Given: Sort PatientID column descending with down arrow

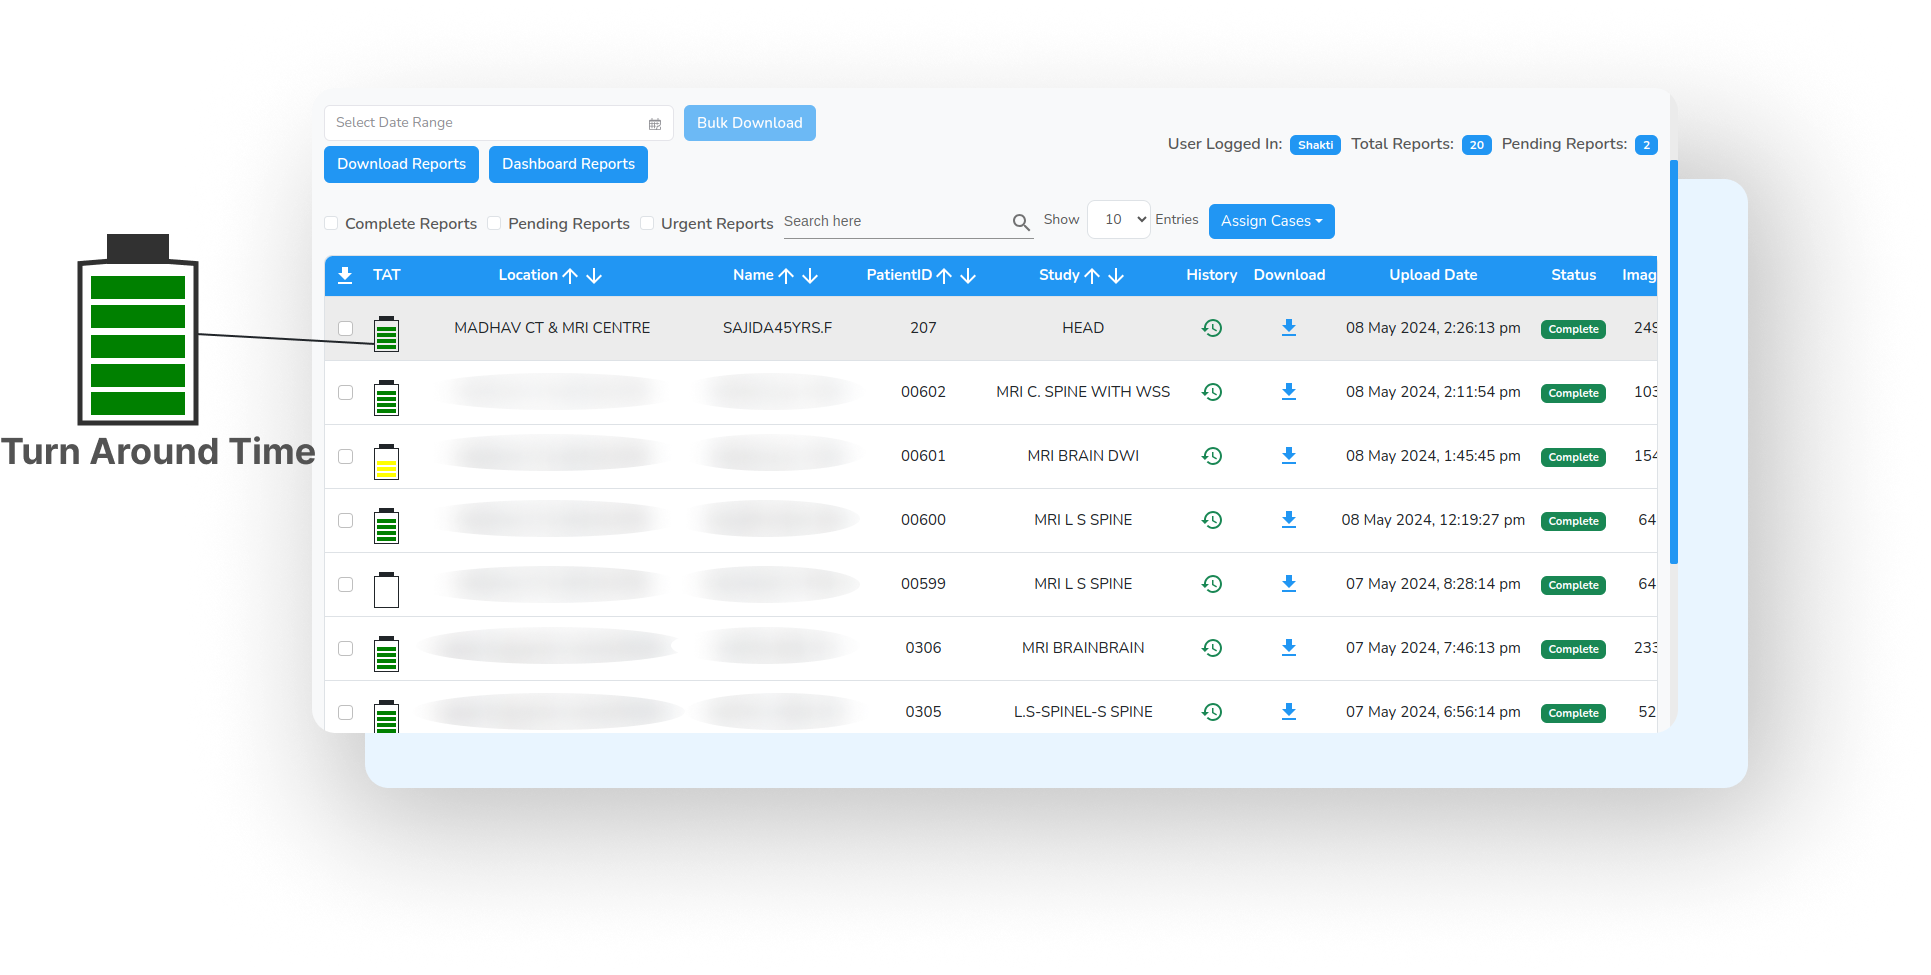Looking at the screenshot, I should [968, 276].
